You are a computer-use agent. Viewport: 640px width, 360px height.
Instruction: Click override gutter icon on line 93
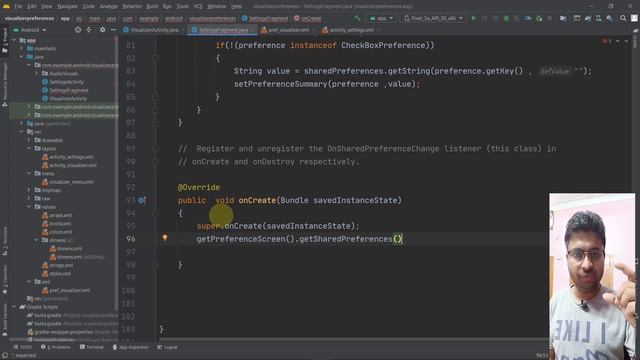tap(141, 200)
